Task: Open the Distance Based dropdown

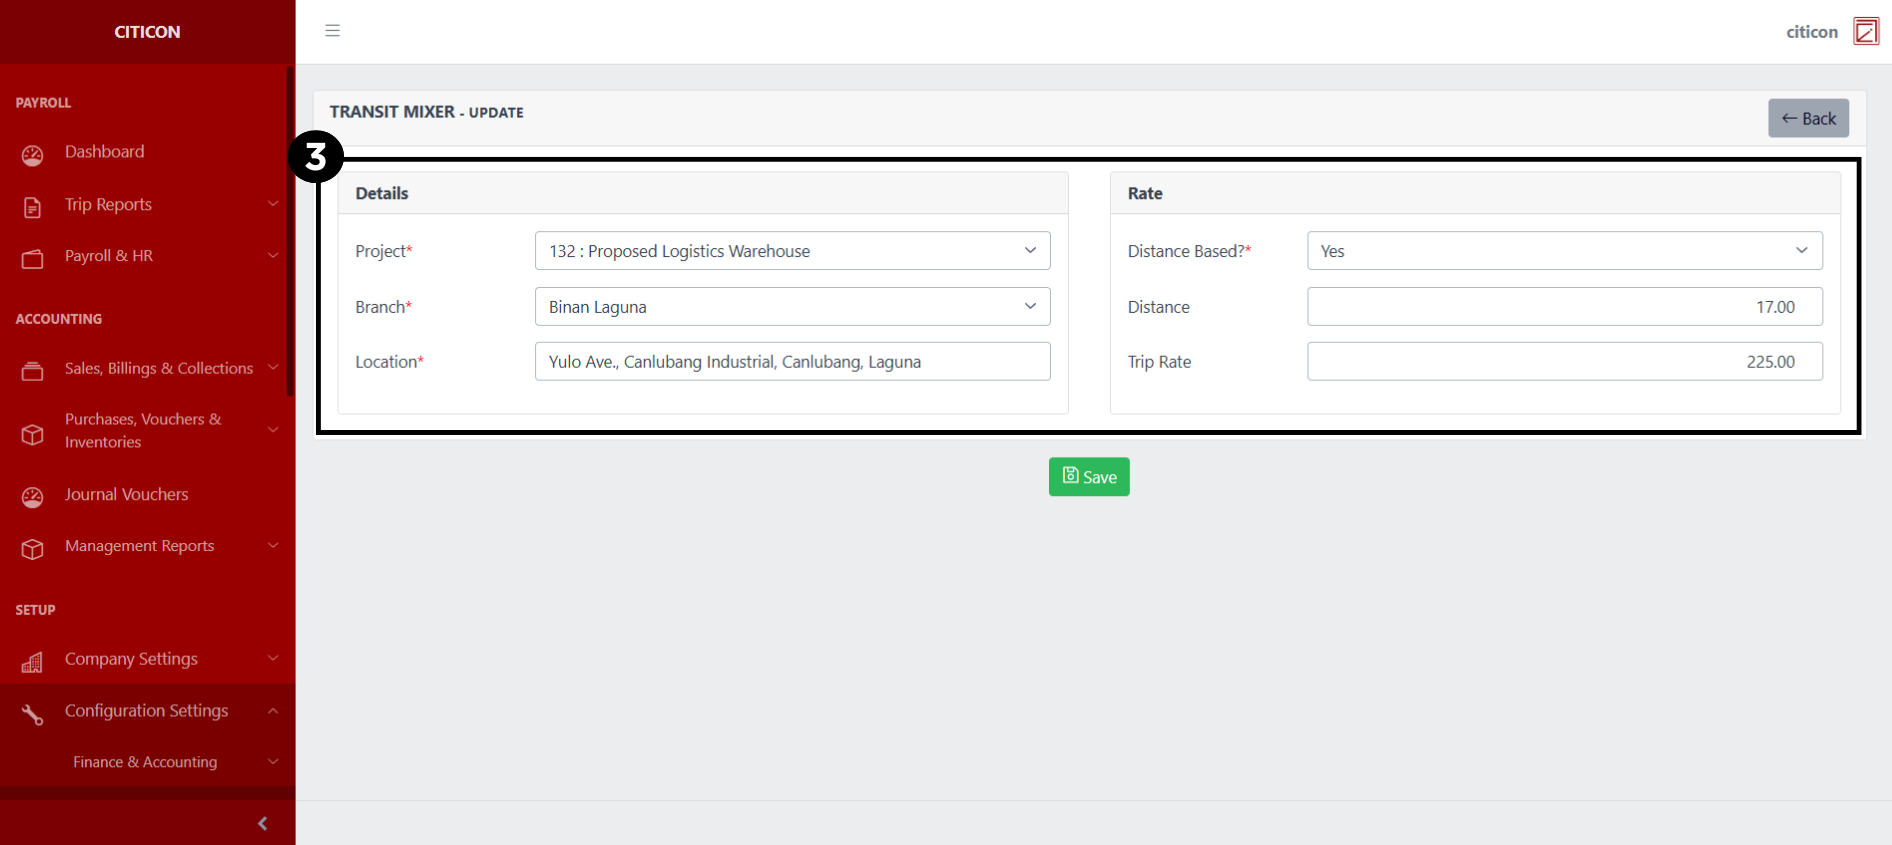Action: click(1564, 251)
